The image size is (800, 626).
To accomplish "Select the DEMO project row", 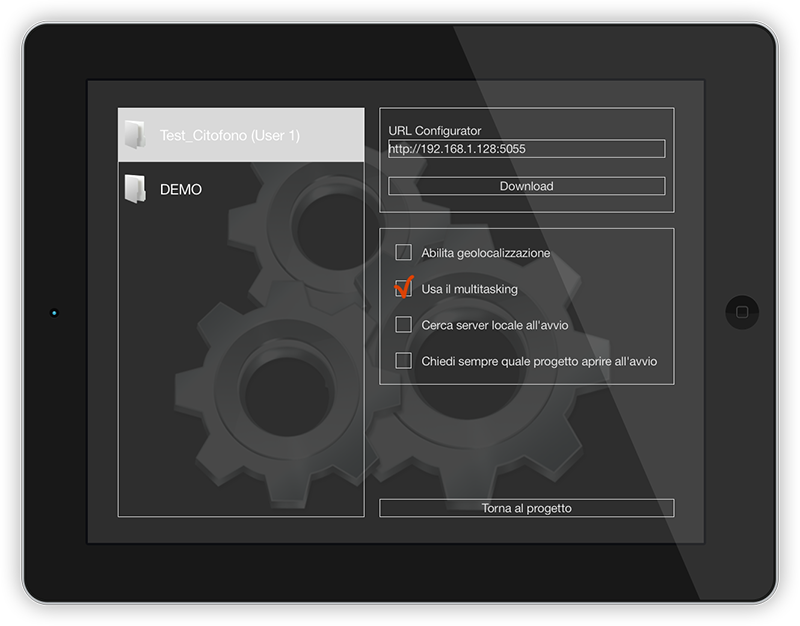I will tap(241, 189).
